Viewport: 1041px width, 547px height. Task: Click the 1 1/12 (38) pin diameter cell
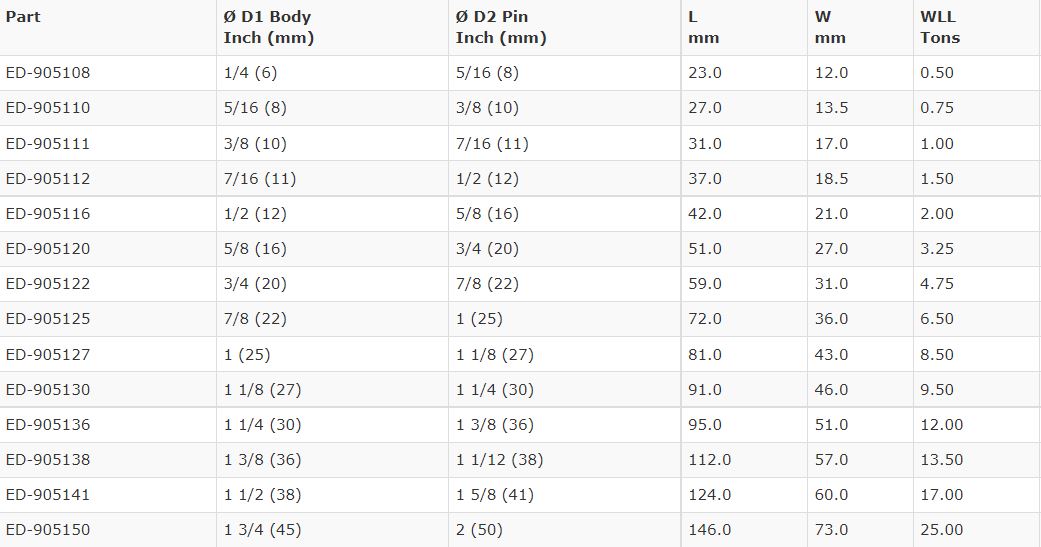499,460
